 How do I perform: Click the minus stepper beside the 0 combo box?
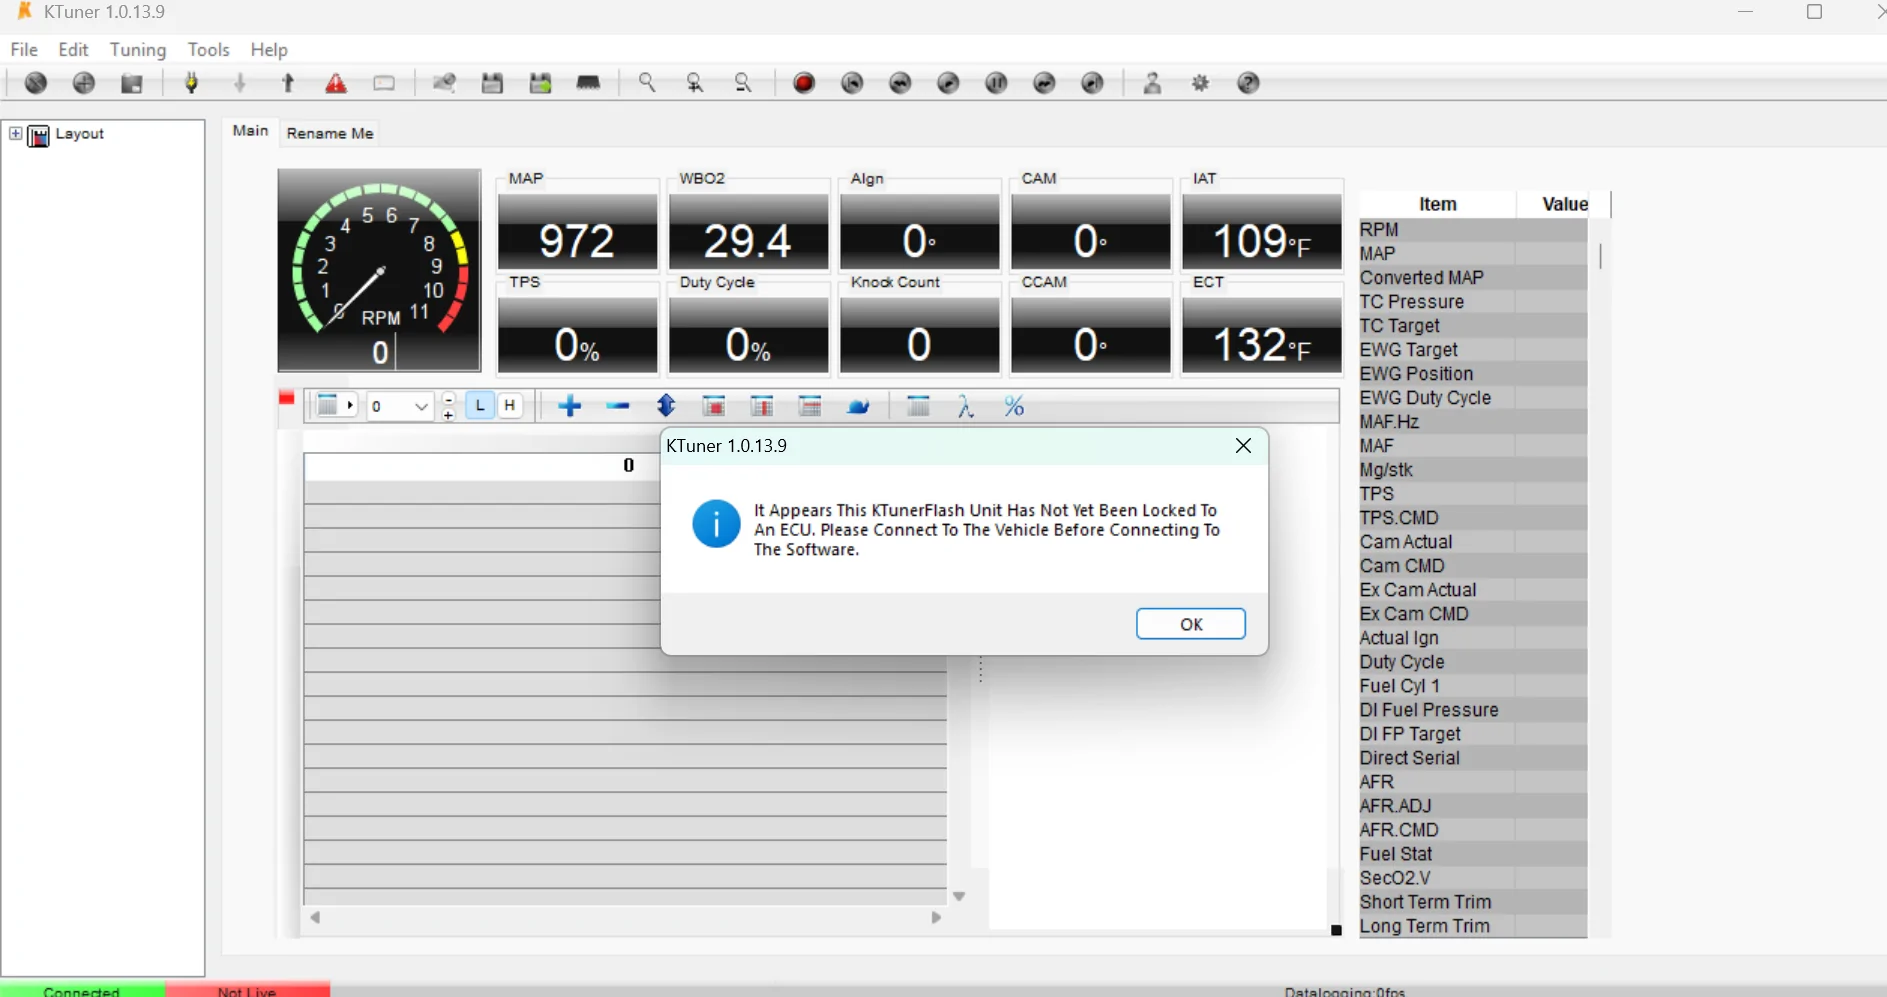tap(449, 398)
